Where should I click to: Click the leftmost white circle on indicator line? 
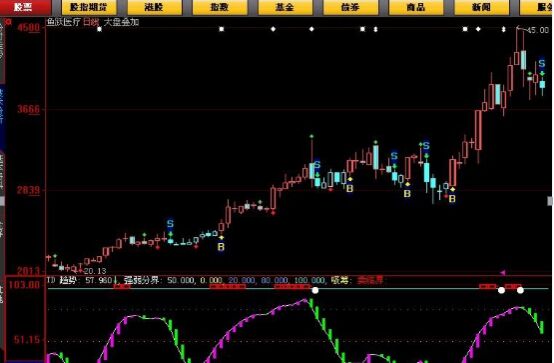[315, 290]
